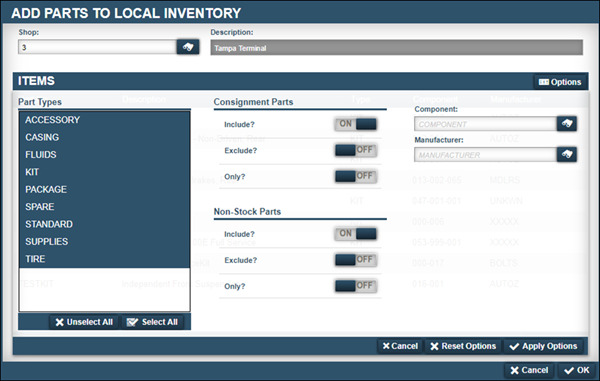The image size is (600, 381).
Task: Click the OK button at bottom
Action: pyautogui.click(x=577, y=370)
